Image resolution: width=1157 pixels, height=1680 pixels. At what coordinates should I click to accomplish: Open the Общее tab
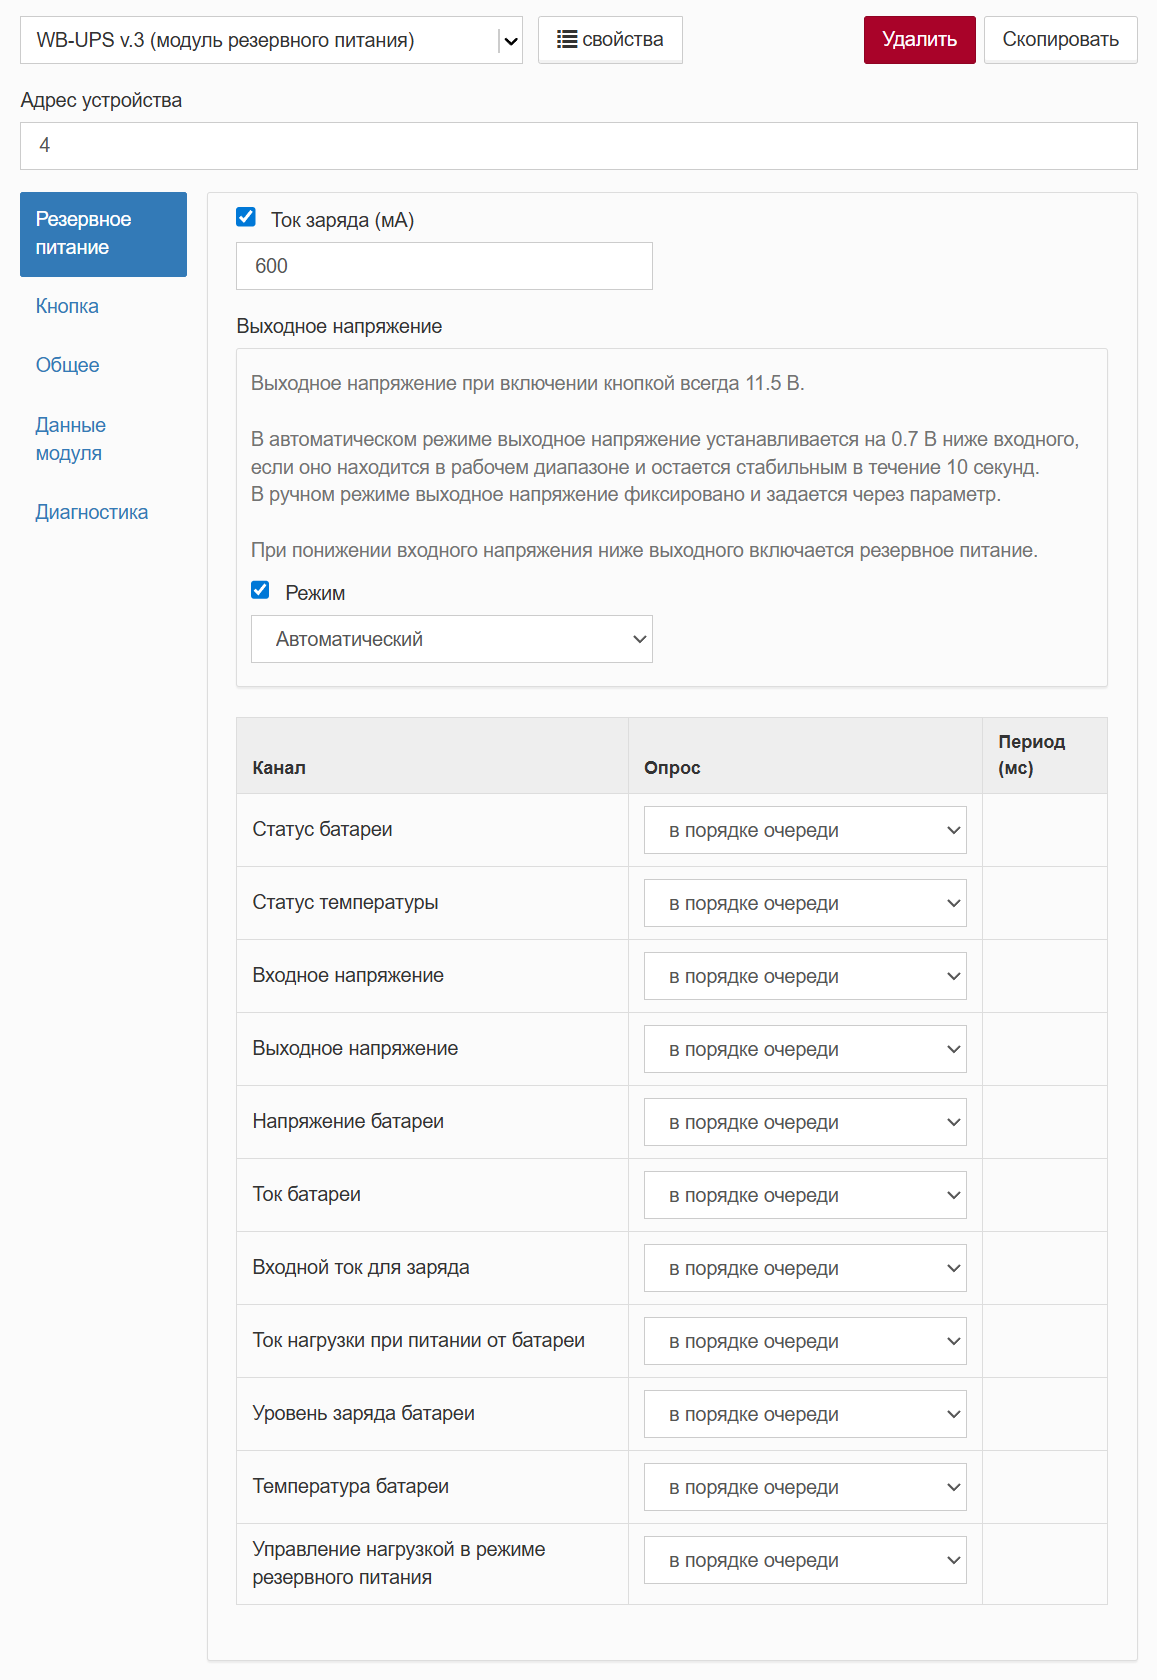coord(68,365)
